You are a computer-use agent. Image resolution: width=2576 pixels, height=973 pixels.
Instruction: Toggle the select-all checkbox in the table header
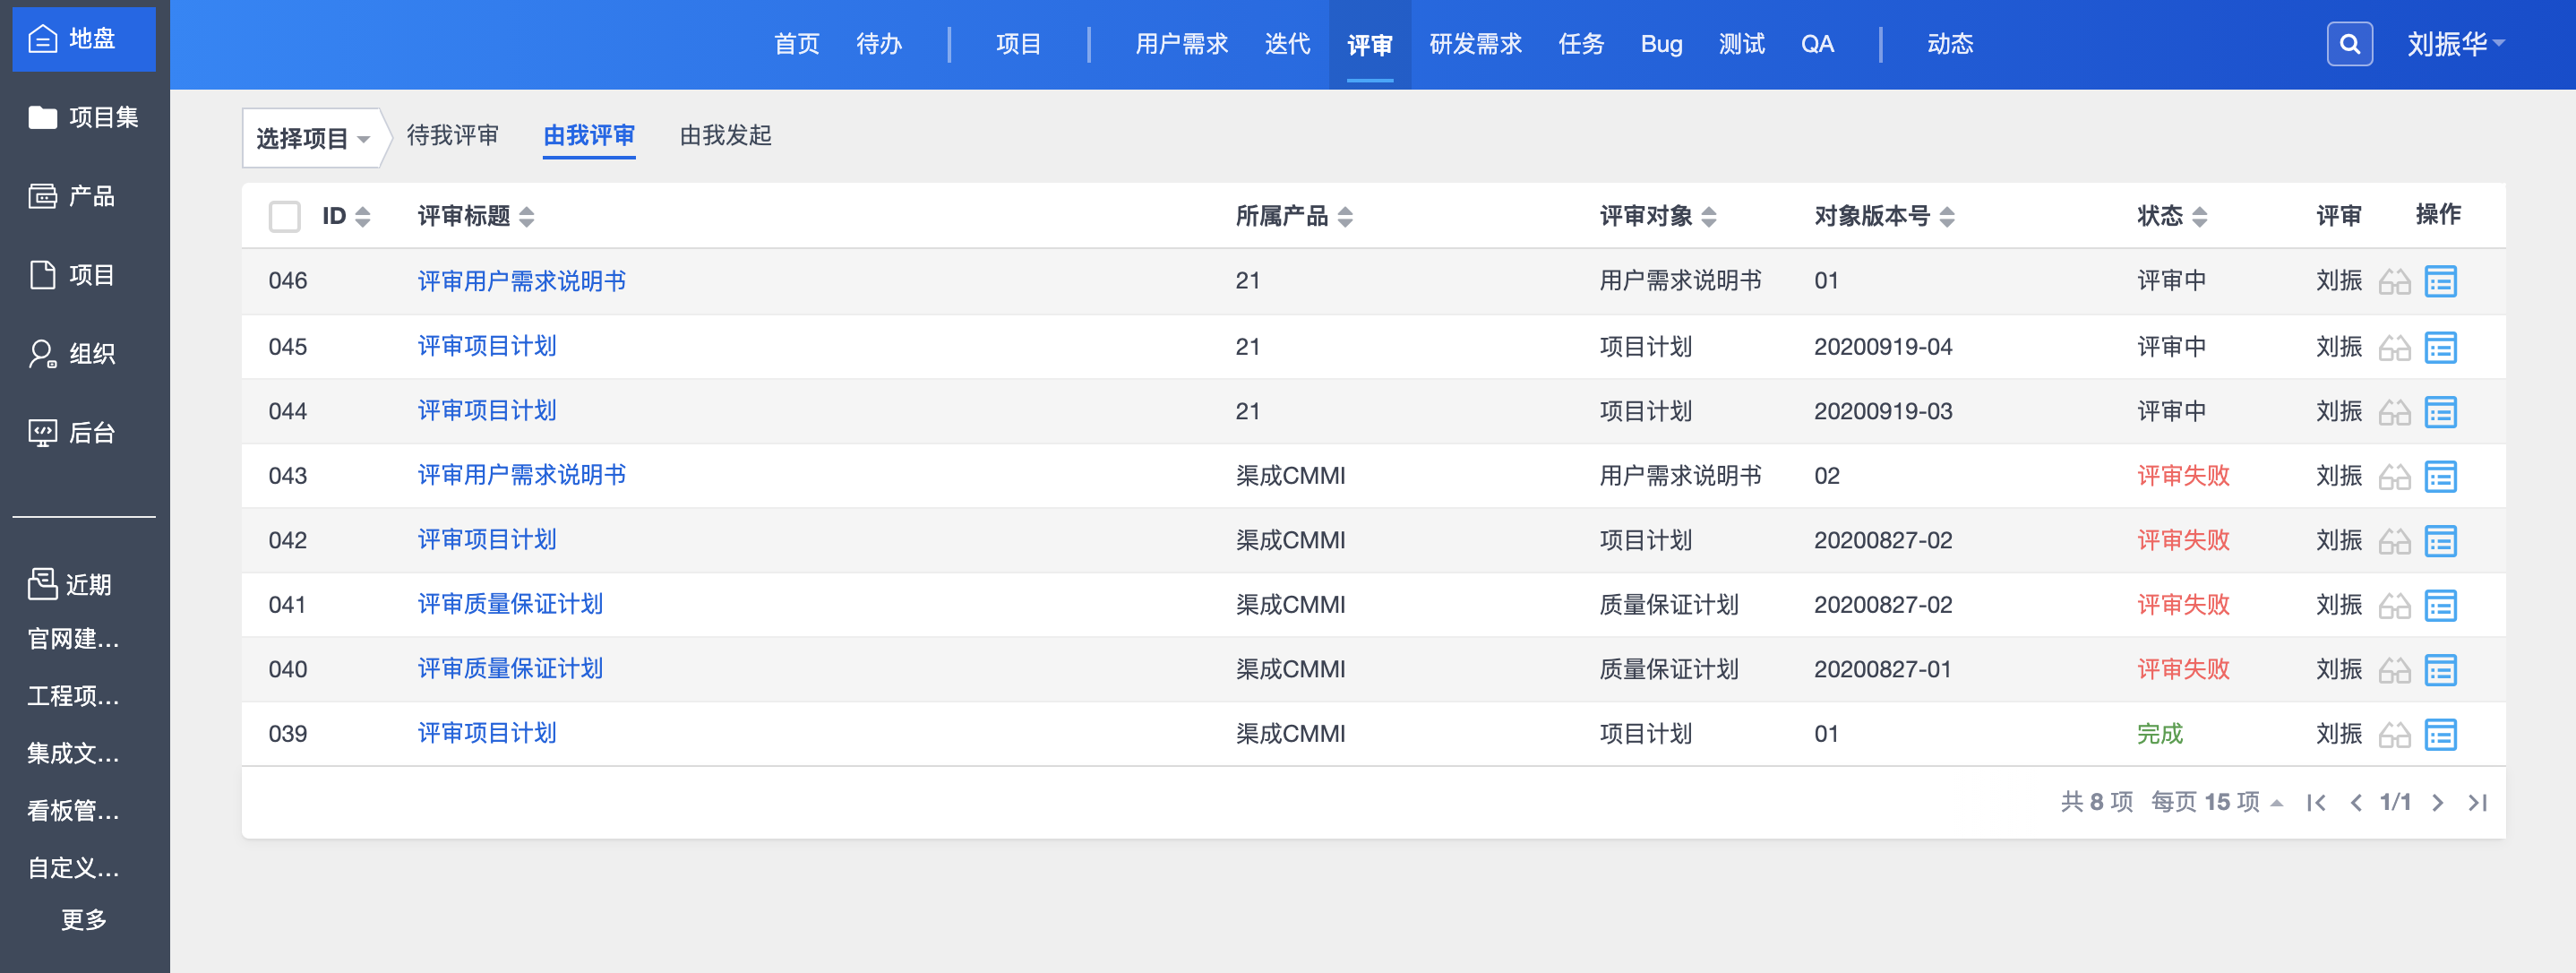point(285,216)
